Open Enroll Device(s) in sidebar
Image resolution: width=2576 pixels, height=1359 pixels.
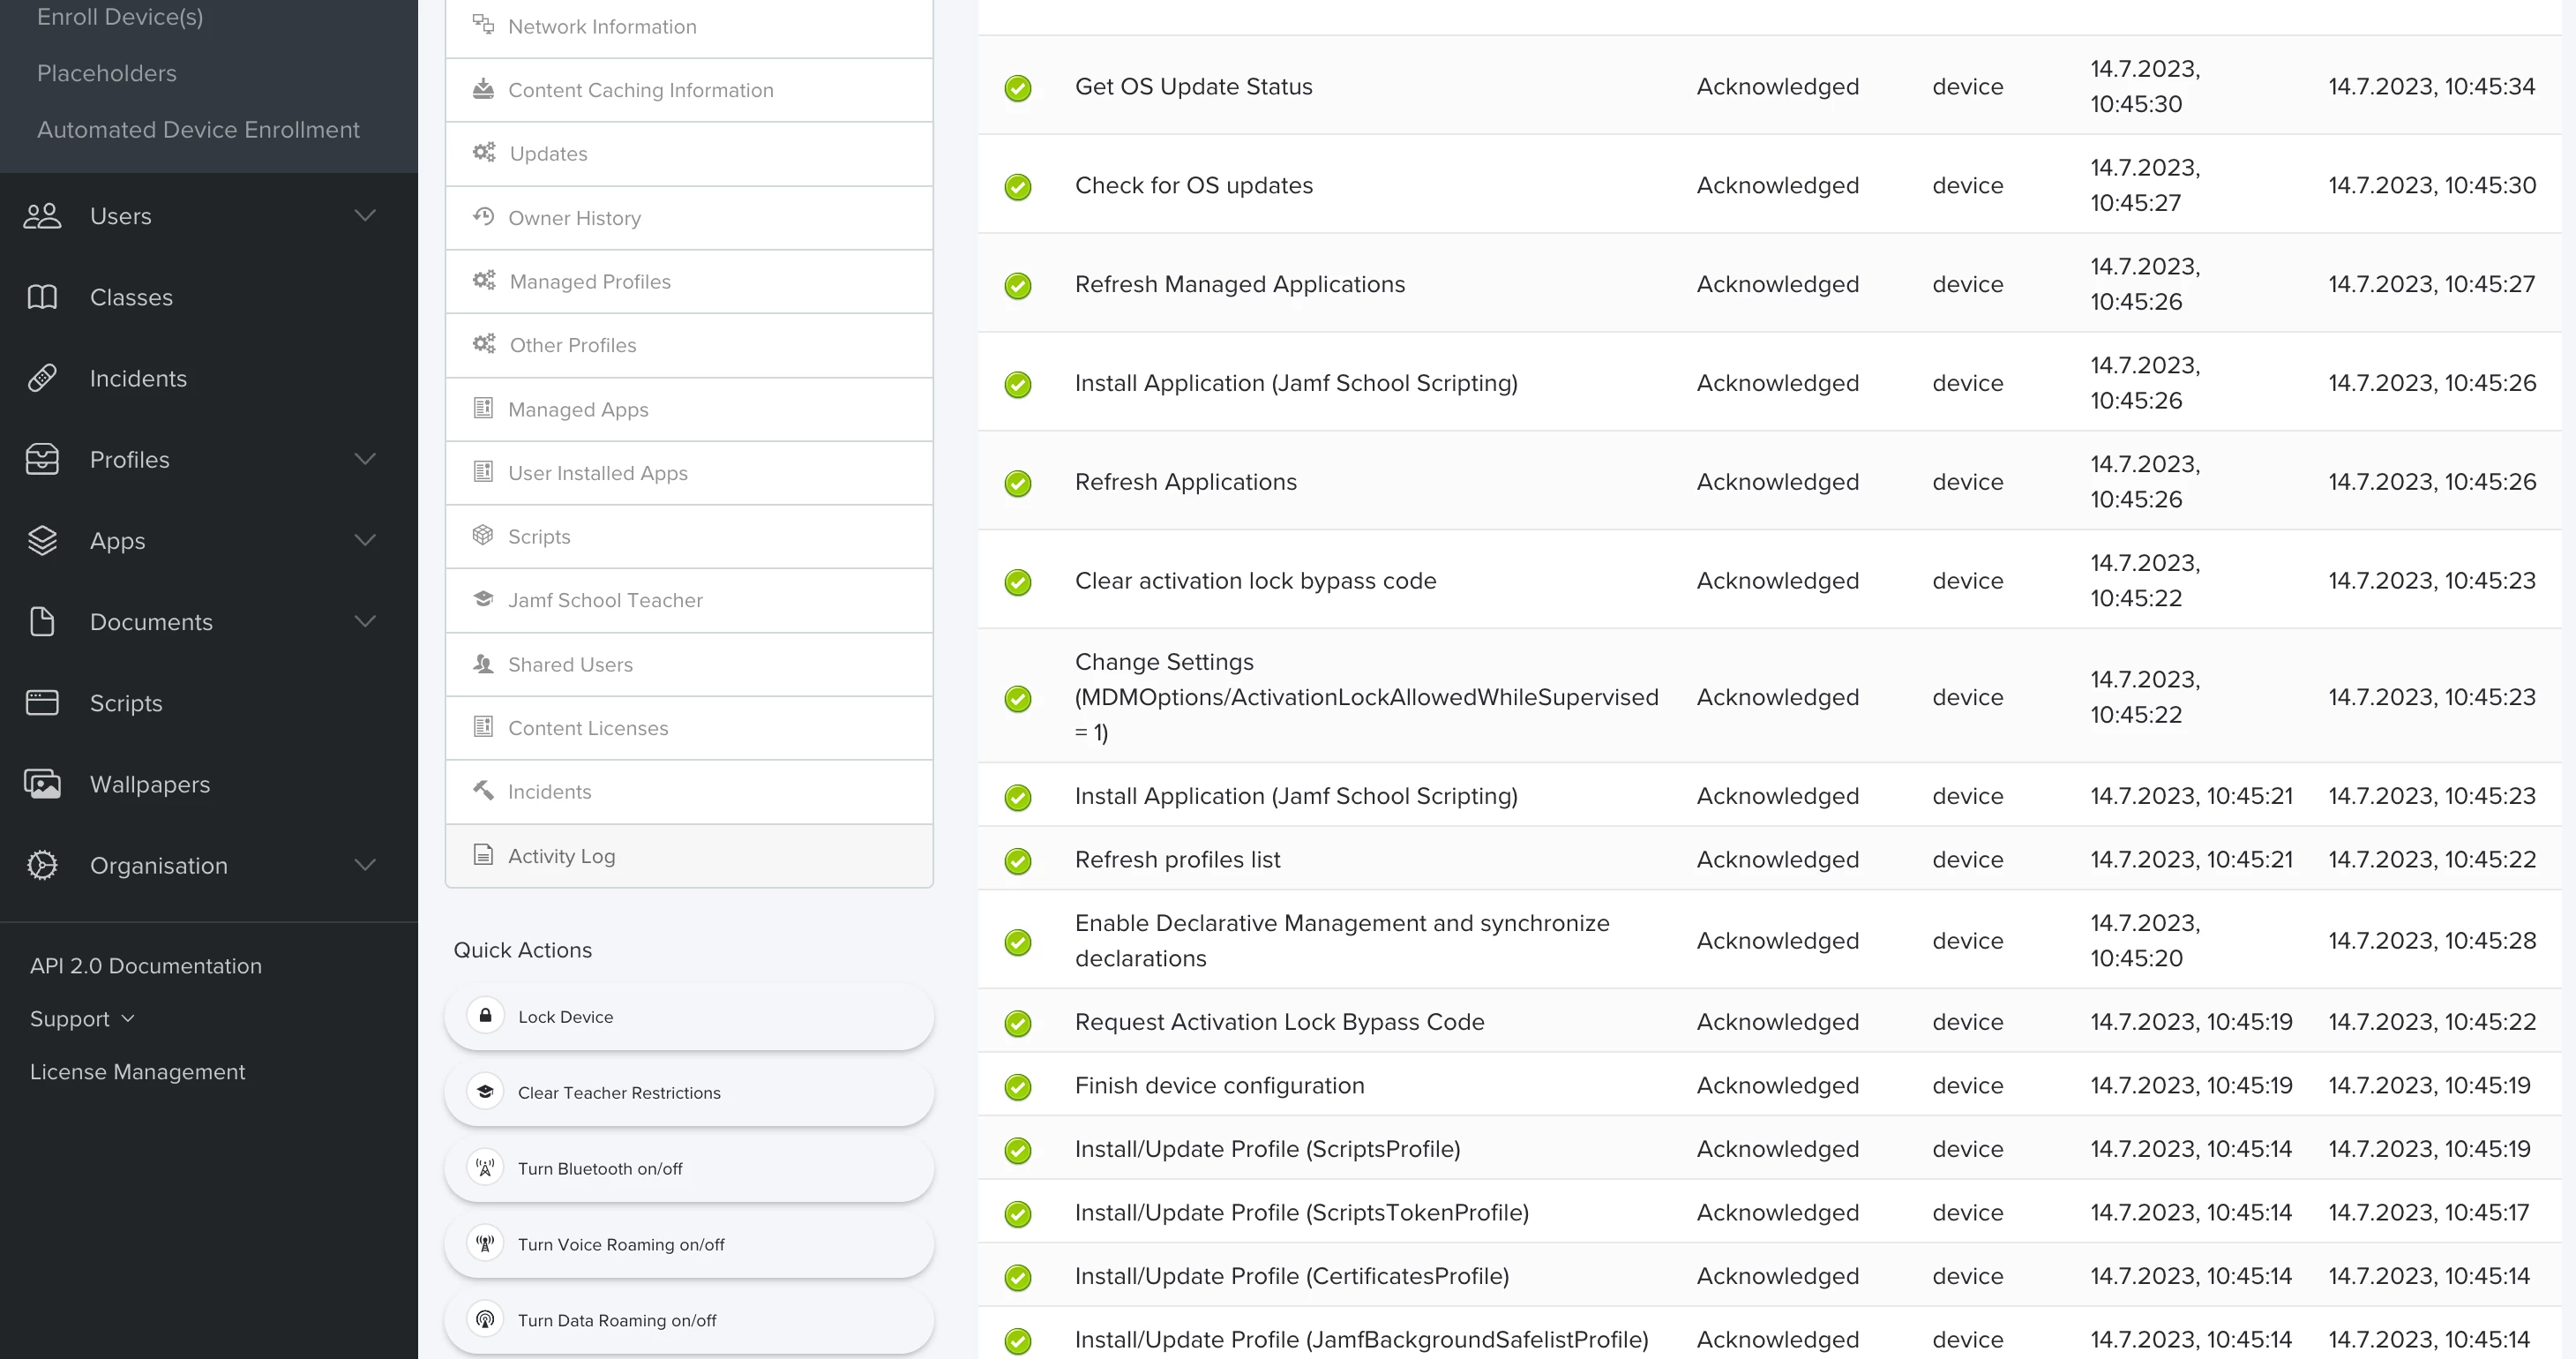[120, 16]
